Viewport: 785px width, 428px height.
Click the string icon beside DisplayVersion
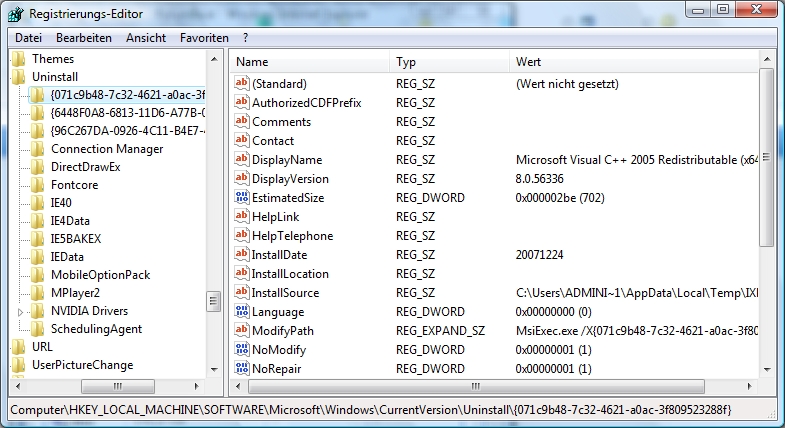(x=242, y=178)
